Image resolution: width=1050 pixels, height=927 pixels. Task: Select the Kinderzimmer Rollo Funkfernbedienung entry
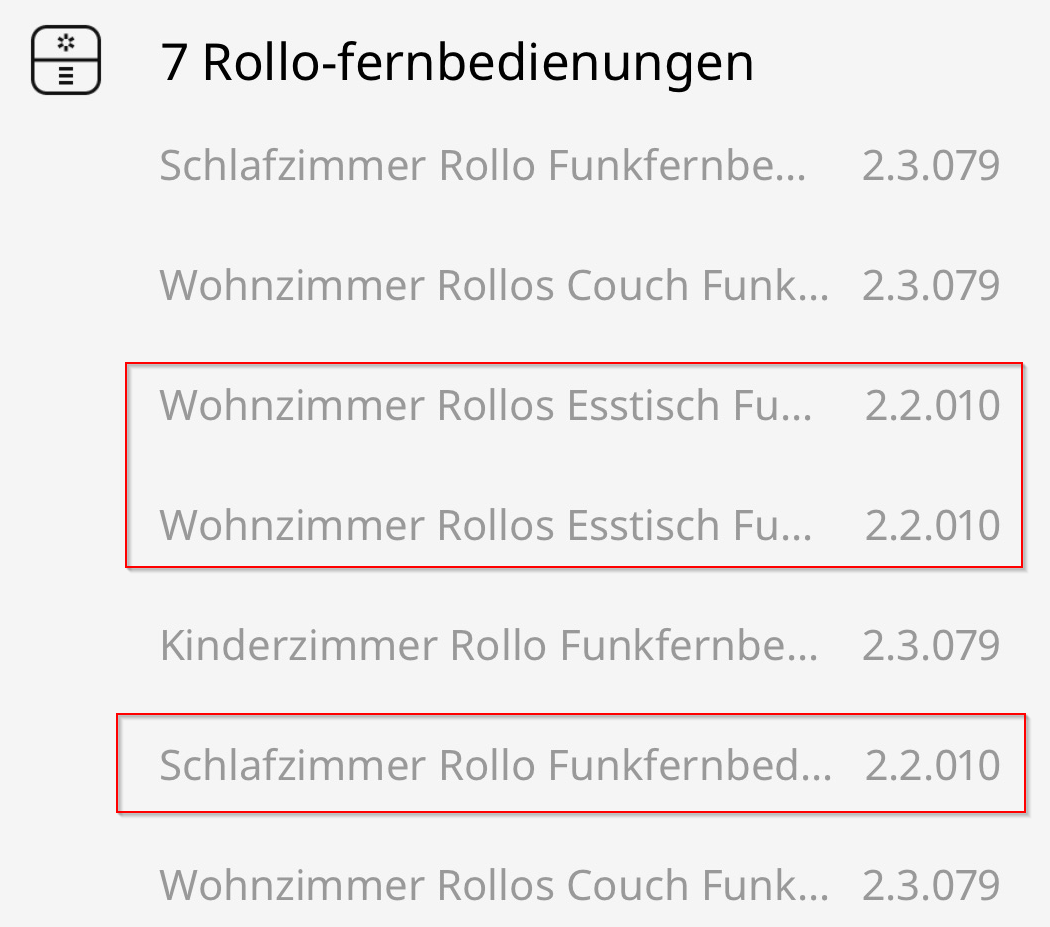(489, 646)
